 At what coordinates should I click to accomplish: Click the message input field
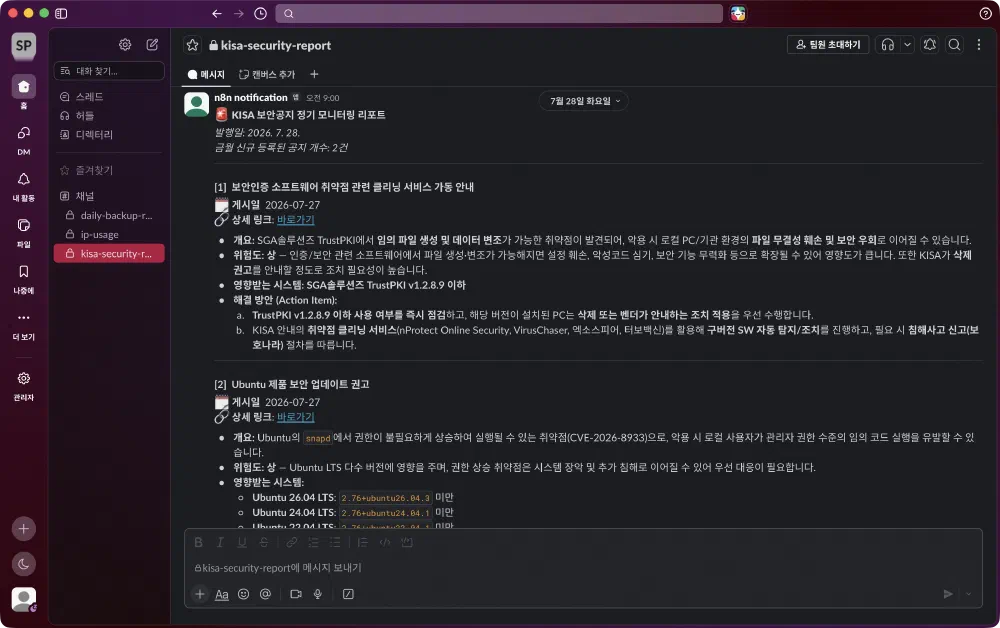(x=583, y=567)
